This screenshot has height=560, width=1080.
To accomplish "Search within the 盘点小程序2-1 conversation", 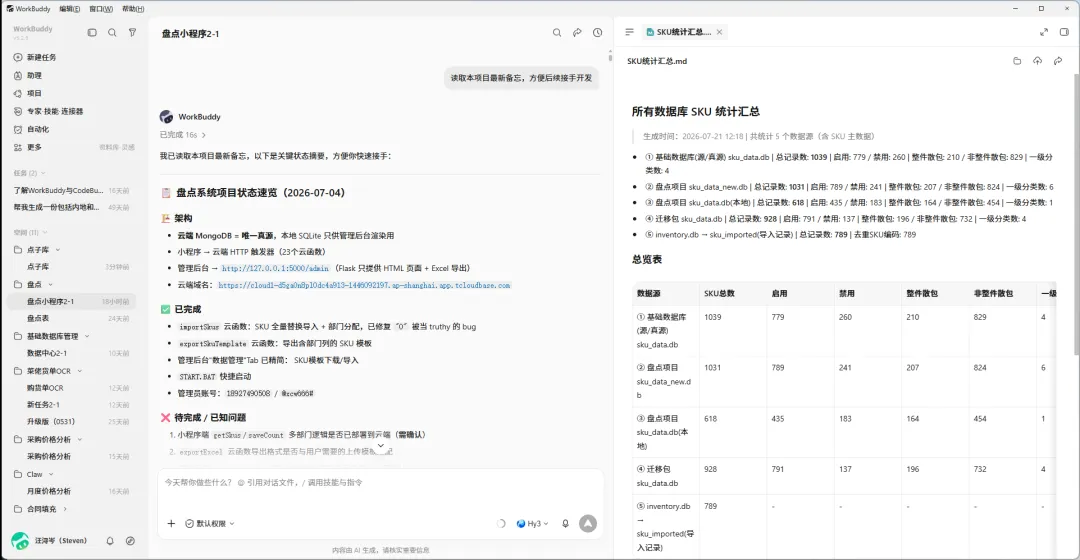I will (x=557, y=32).
